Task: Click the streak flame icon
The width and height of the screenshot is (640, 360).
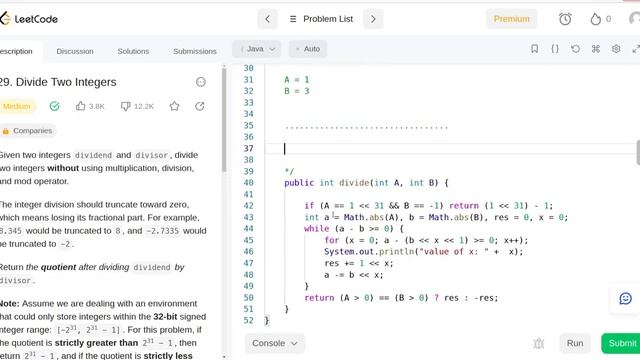Action: point(596,19)
